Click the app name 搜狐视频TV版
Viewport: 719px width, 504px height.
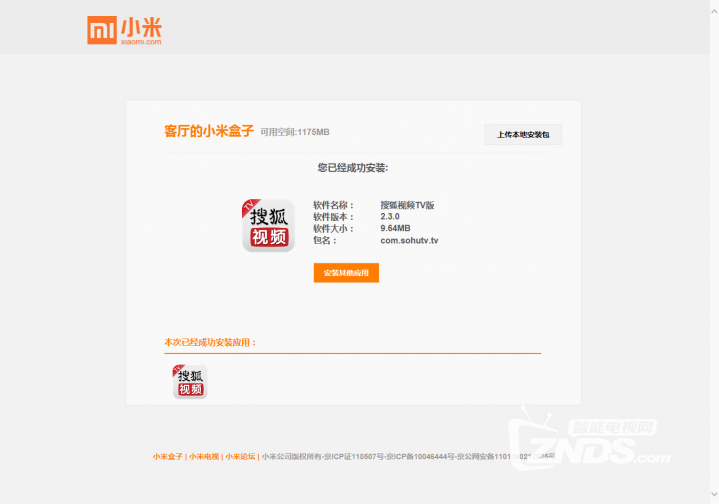coord(407,205)
